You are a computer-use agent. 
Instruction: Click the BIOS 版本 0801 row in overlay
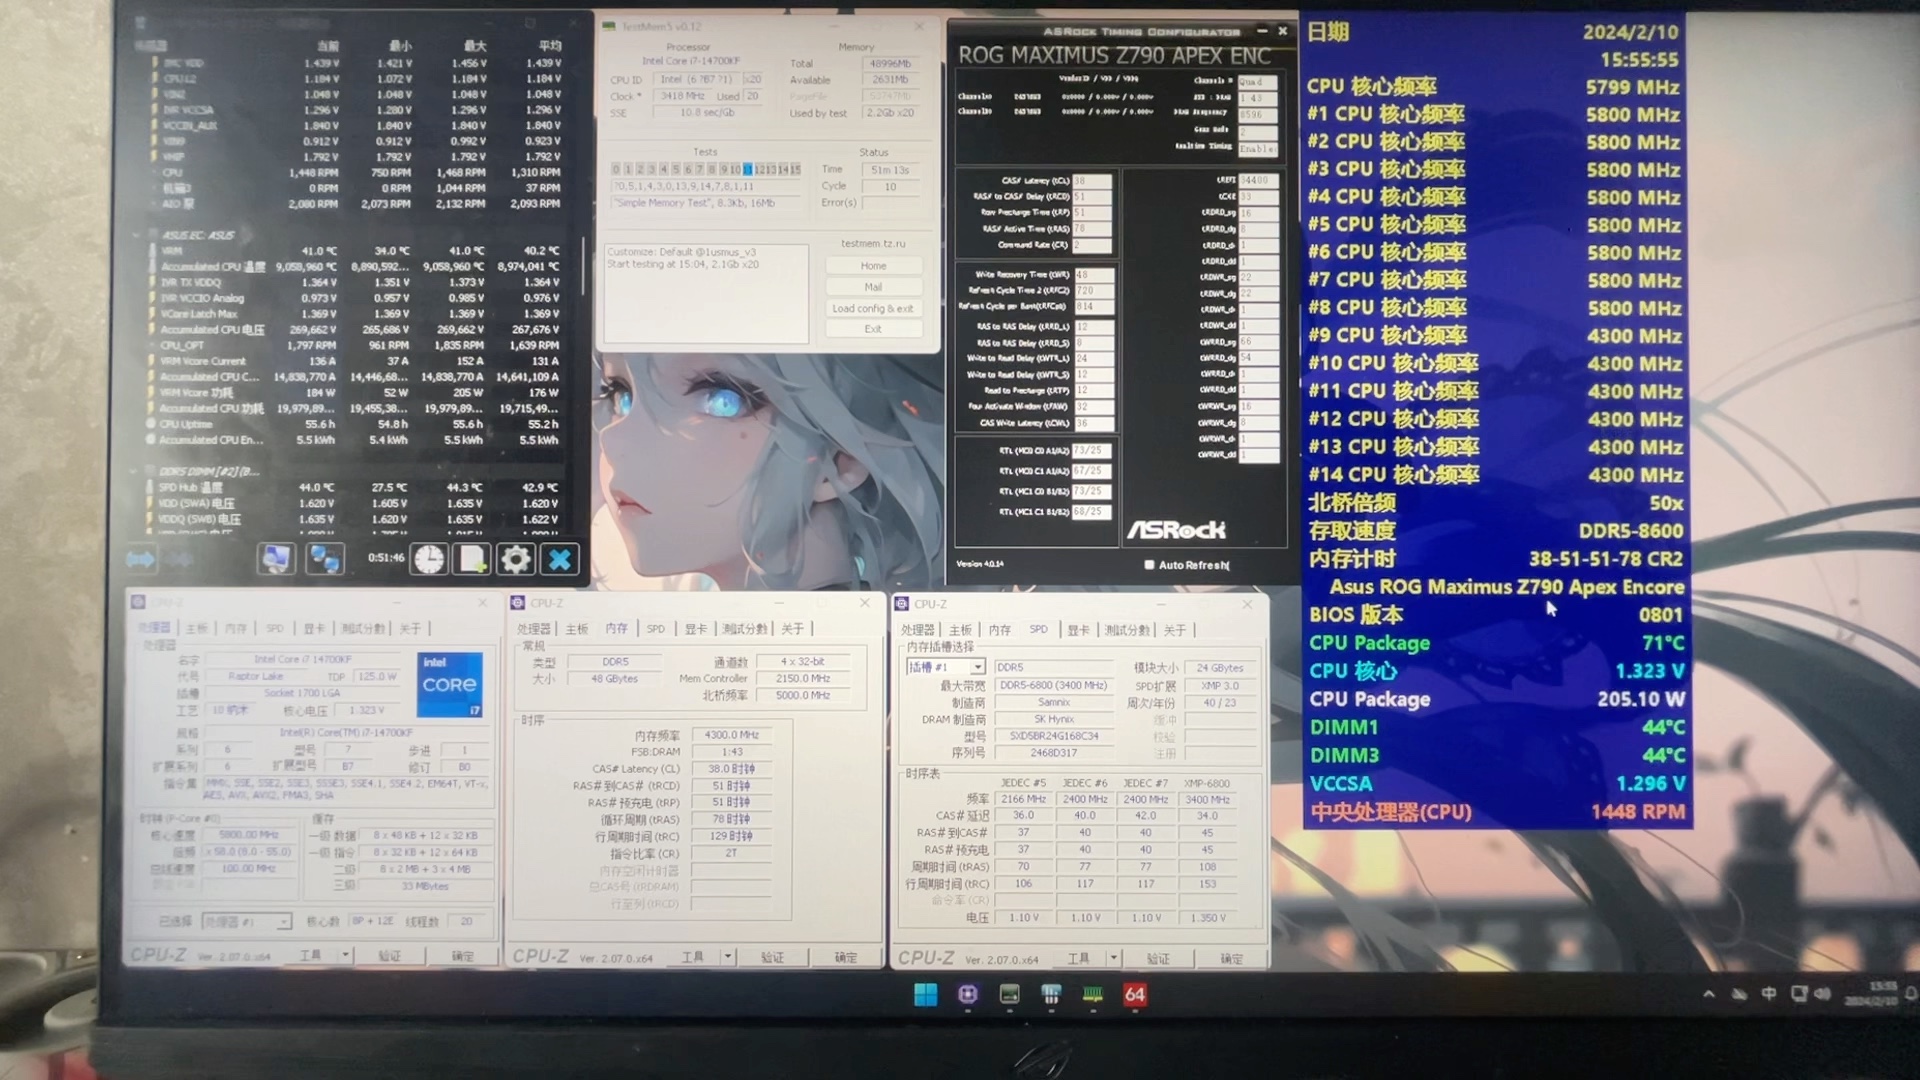(1497, 614)
